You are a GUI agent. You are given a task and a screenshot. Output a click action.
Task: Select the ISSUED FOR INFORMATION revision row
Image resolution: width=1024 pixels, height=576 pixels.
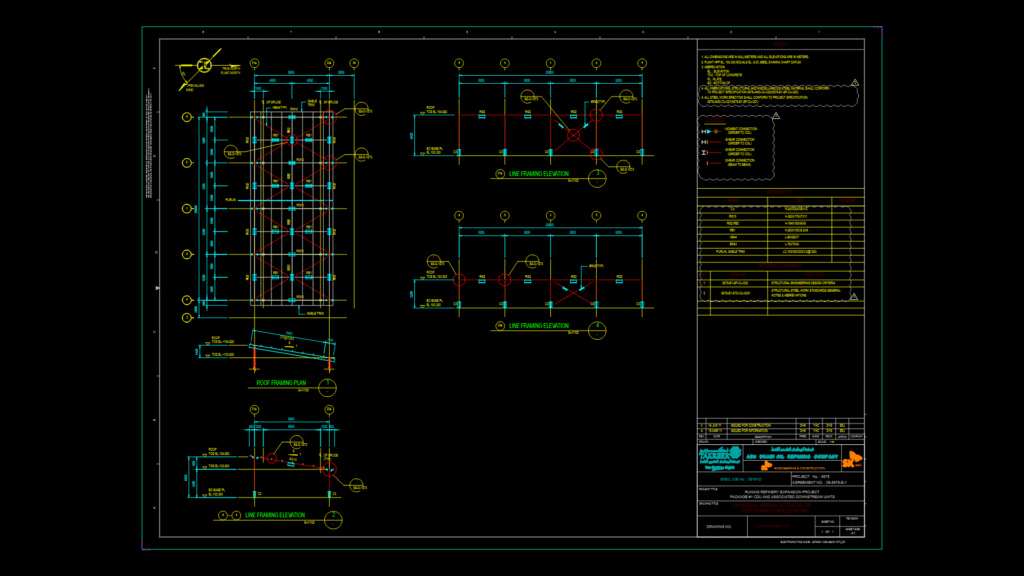(780, 430)
